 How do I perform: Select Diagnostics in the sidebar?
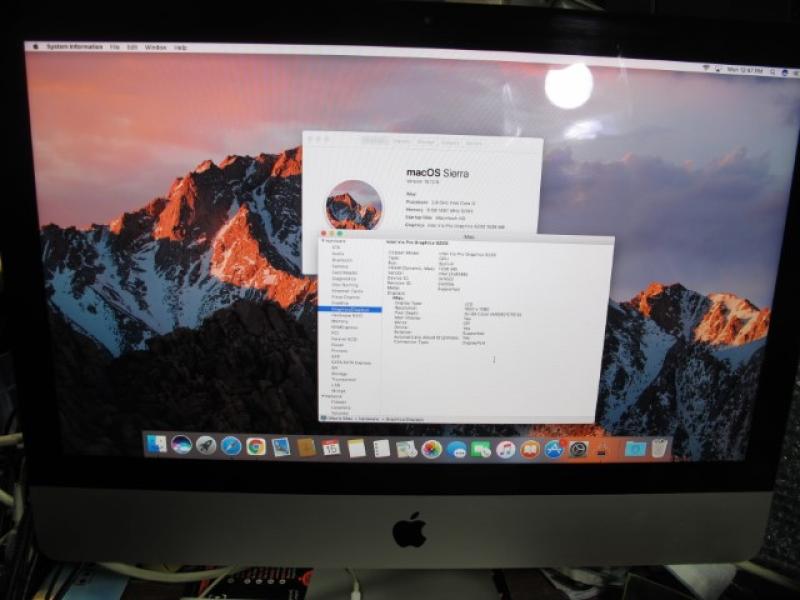pos(344,279)
